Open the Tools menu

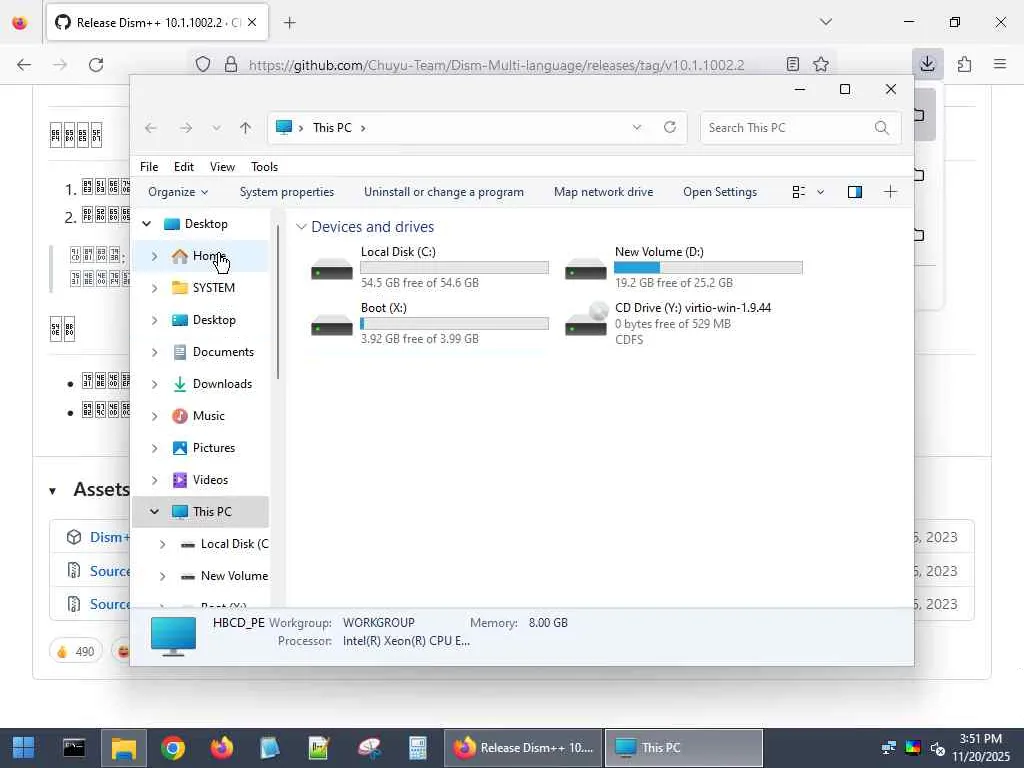(x=264, y=167)
